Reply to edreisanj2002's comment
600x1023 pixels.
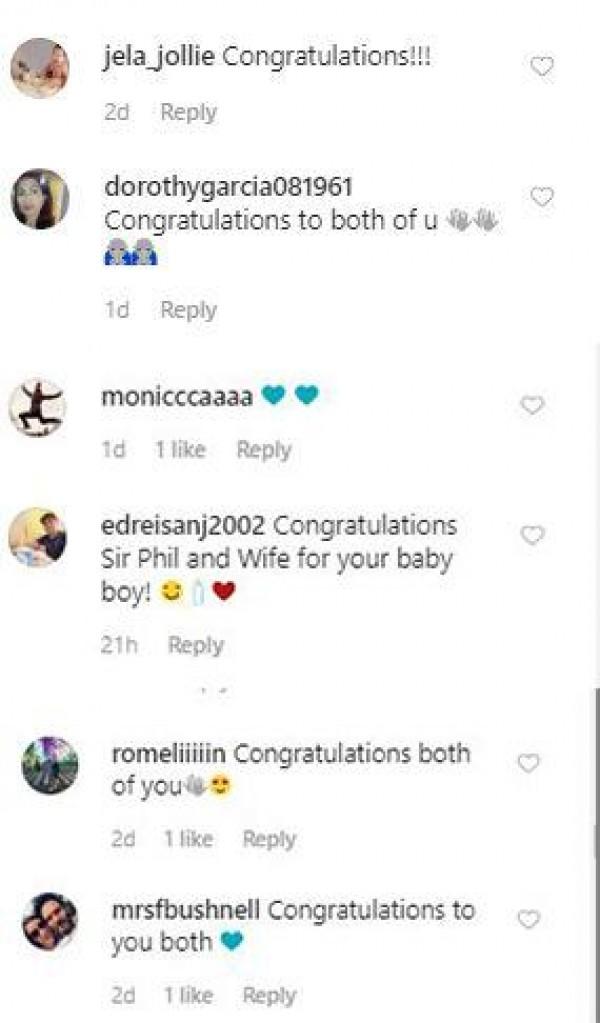[x=196, y=645]
